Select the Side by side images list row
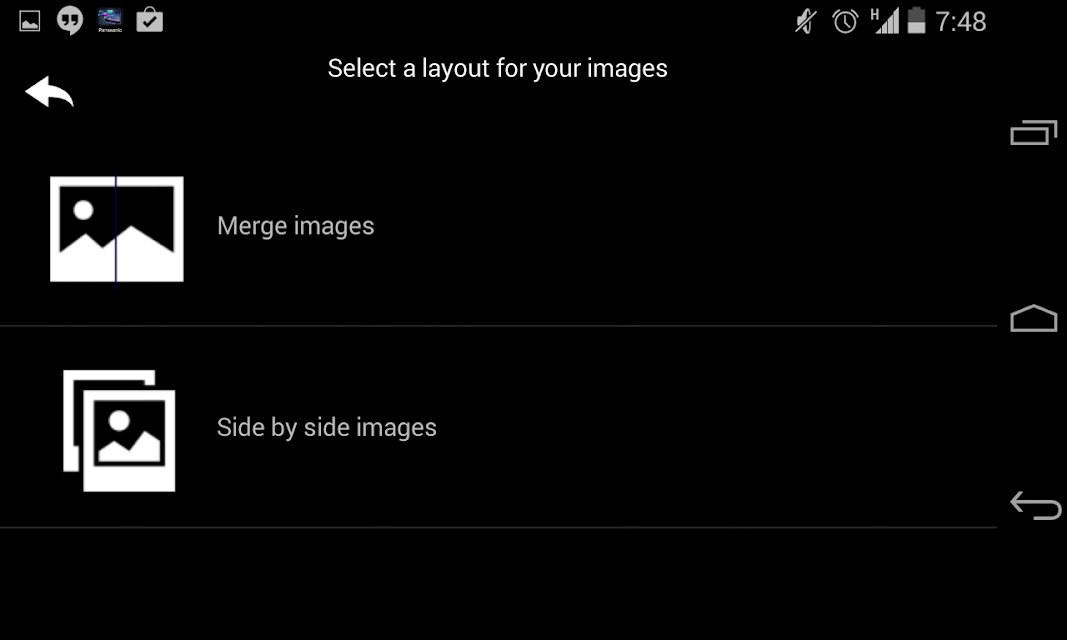This screenshot has width=1067, height=640. pyautogui.click(x=498, y=428)
